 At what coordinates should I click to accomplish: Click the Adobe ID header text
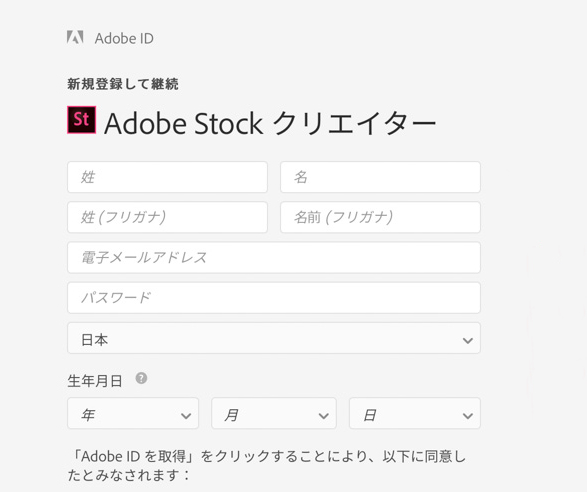tap(124, 39)
